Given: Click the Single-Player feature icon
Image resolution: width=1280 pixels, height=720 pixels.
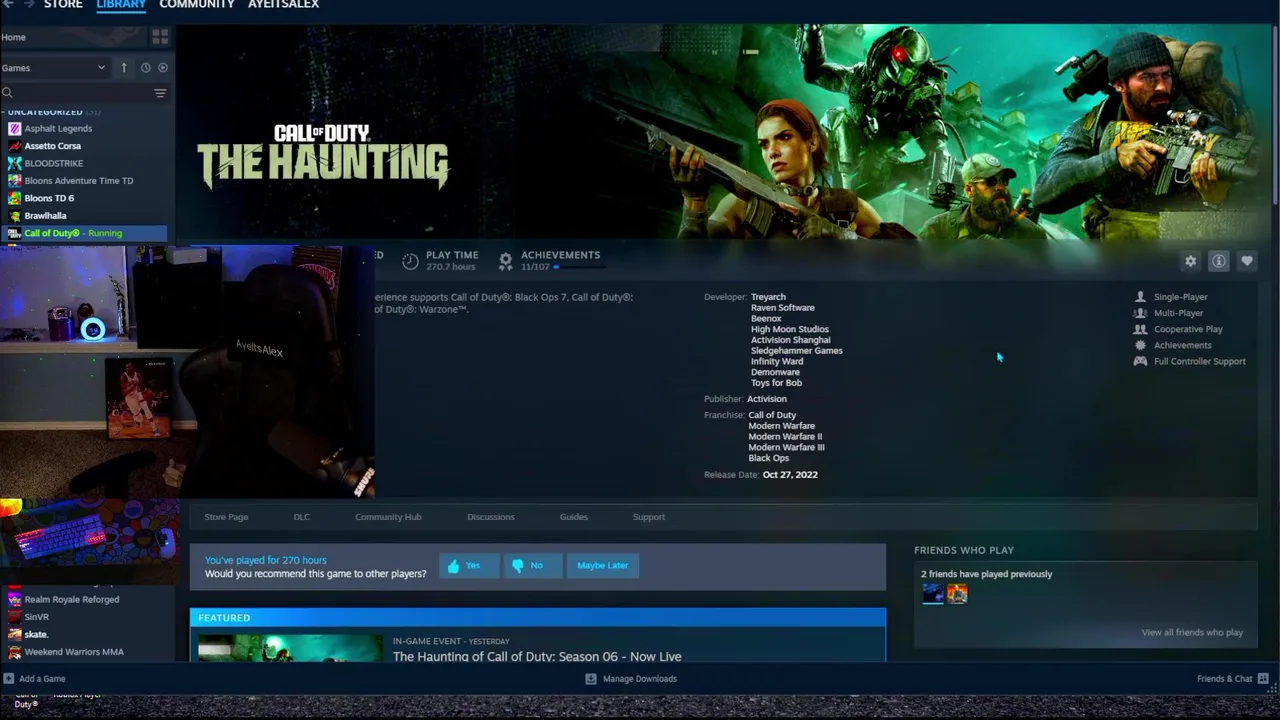Looking at the screenshot, I should [x=1140, y=297].
